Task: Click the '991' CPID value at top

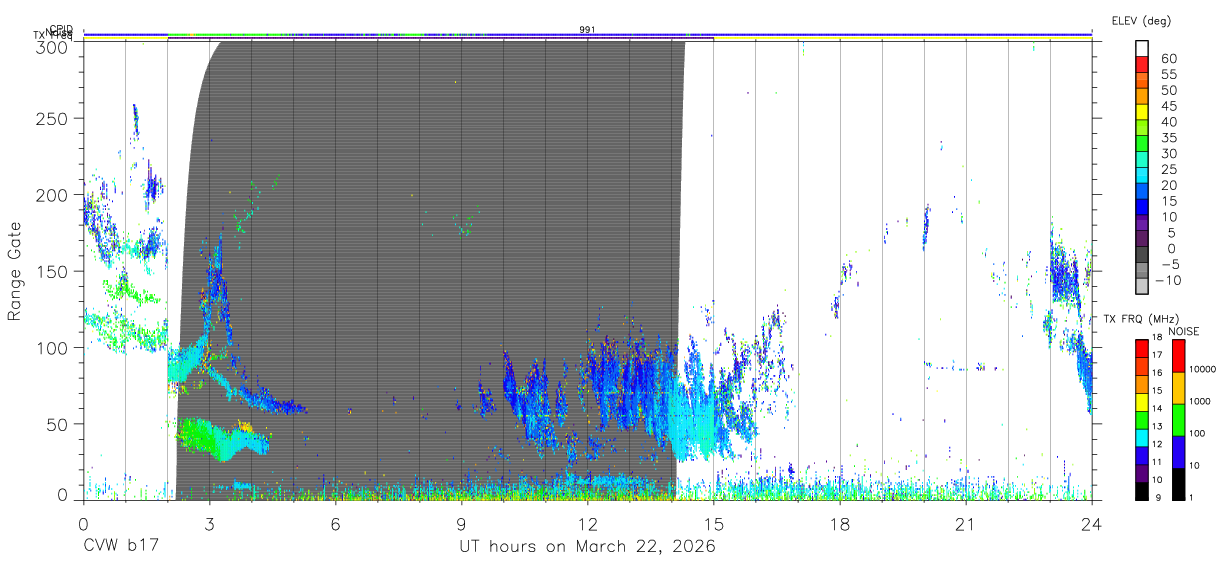Action: 587,30
